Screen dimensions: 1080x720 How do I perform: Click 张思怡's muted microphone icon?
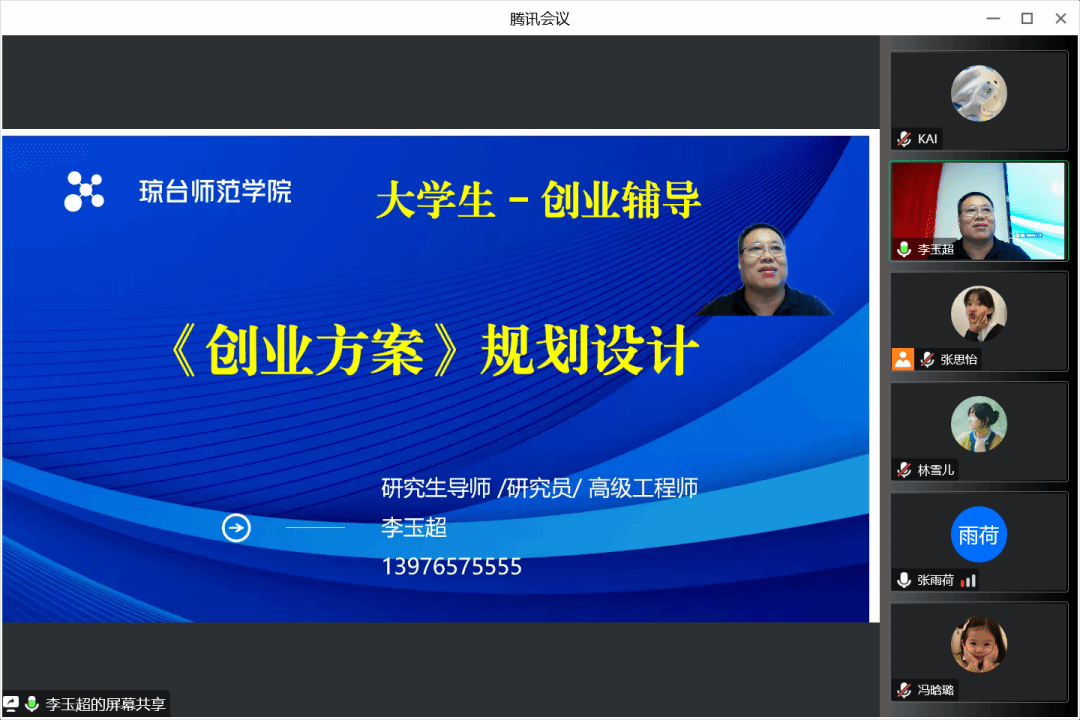(927, 359)
